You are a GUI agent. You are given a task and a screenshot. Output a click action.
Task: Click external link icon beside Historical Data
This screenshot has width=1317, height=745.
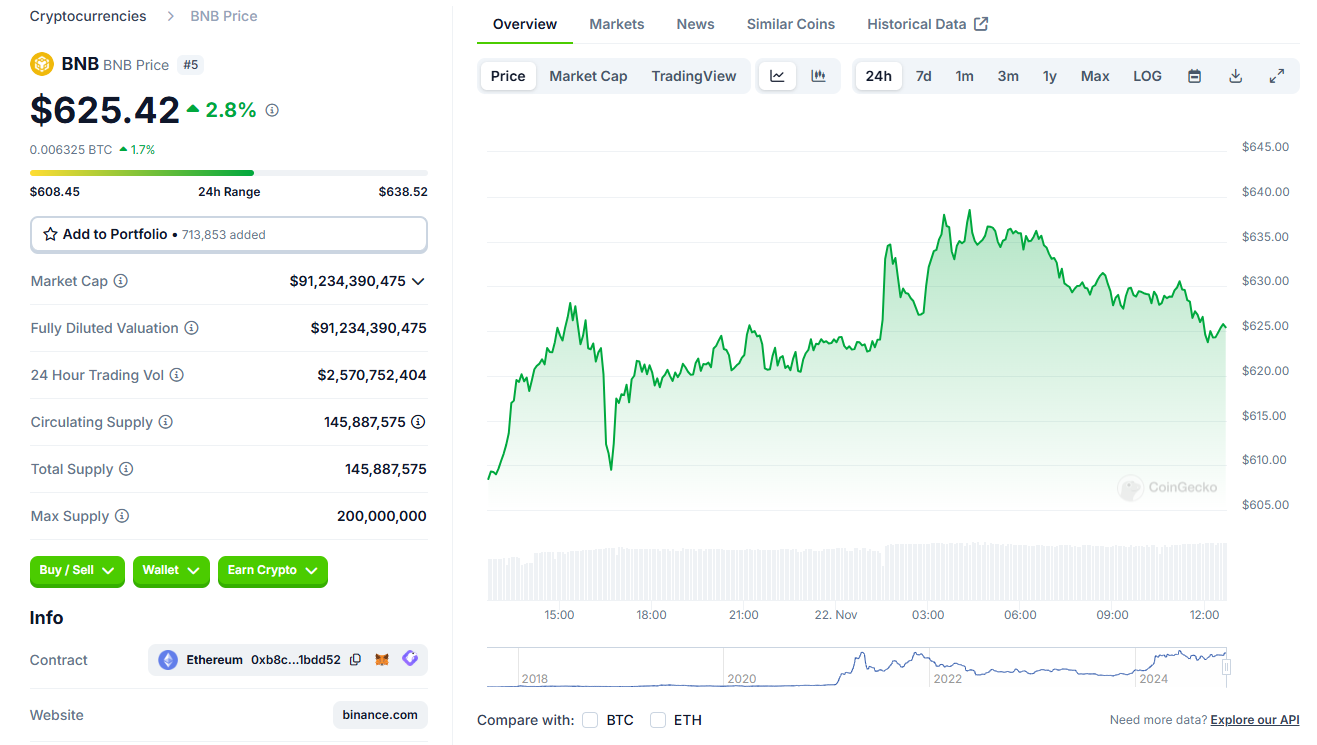click(981, 24)
